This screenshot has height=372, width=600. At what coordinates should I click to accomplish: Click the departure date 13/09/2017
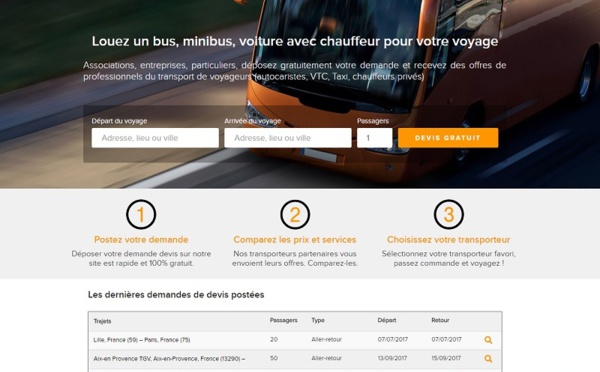(393, 358)
